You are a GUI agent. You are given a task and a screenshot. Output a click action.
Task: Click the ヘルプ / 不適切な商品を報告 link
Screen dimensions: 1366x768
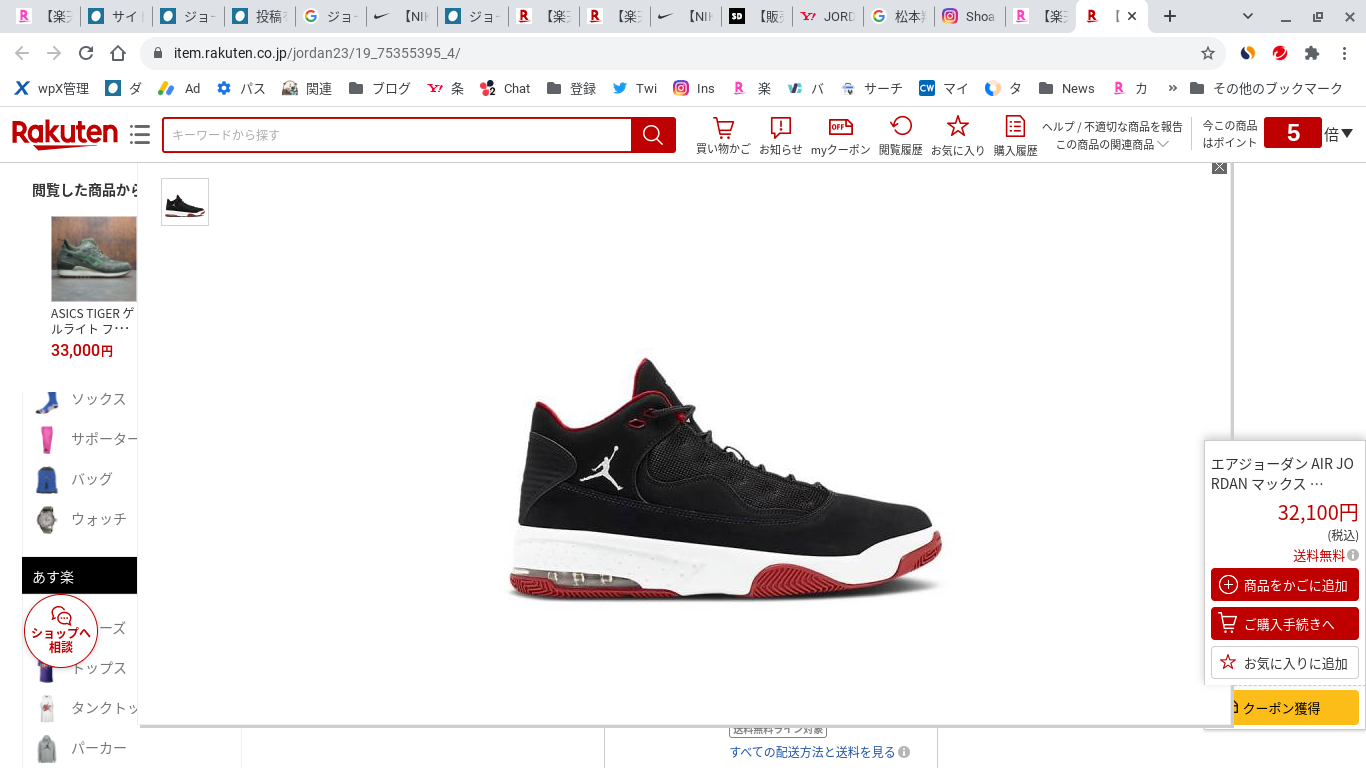tap(1112, 126)
